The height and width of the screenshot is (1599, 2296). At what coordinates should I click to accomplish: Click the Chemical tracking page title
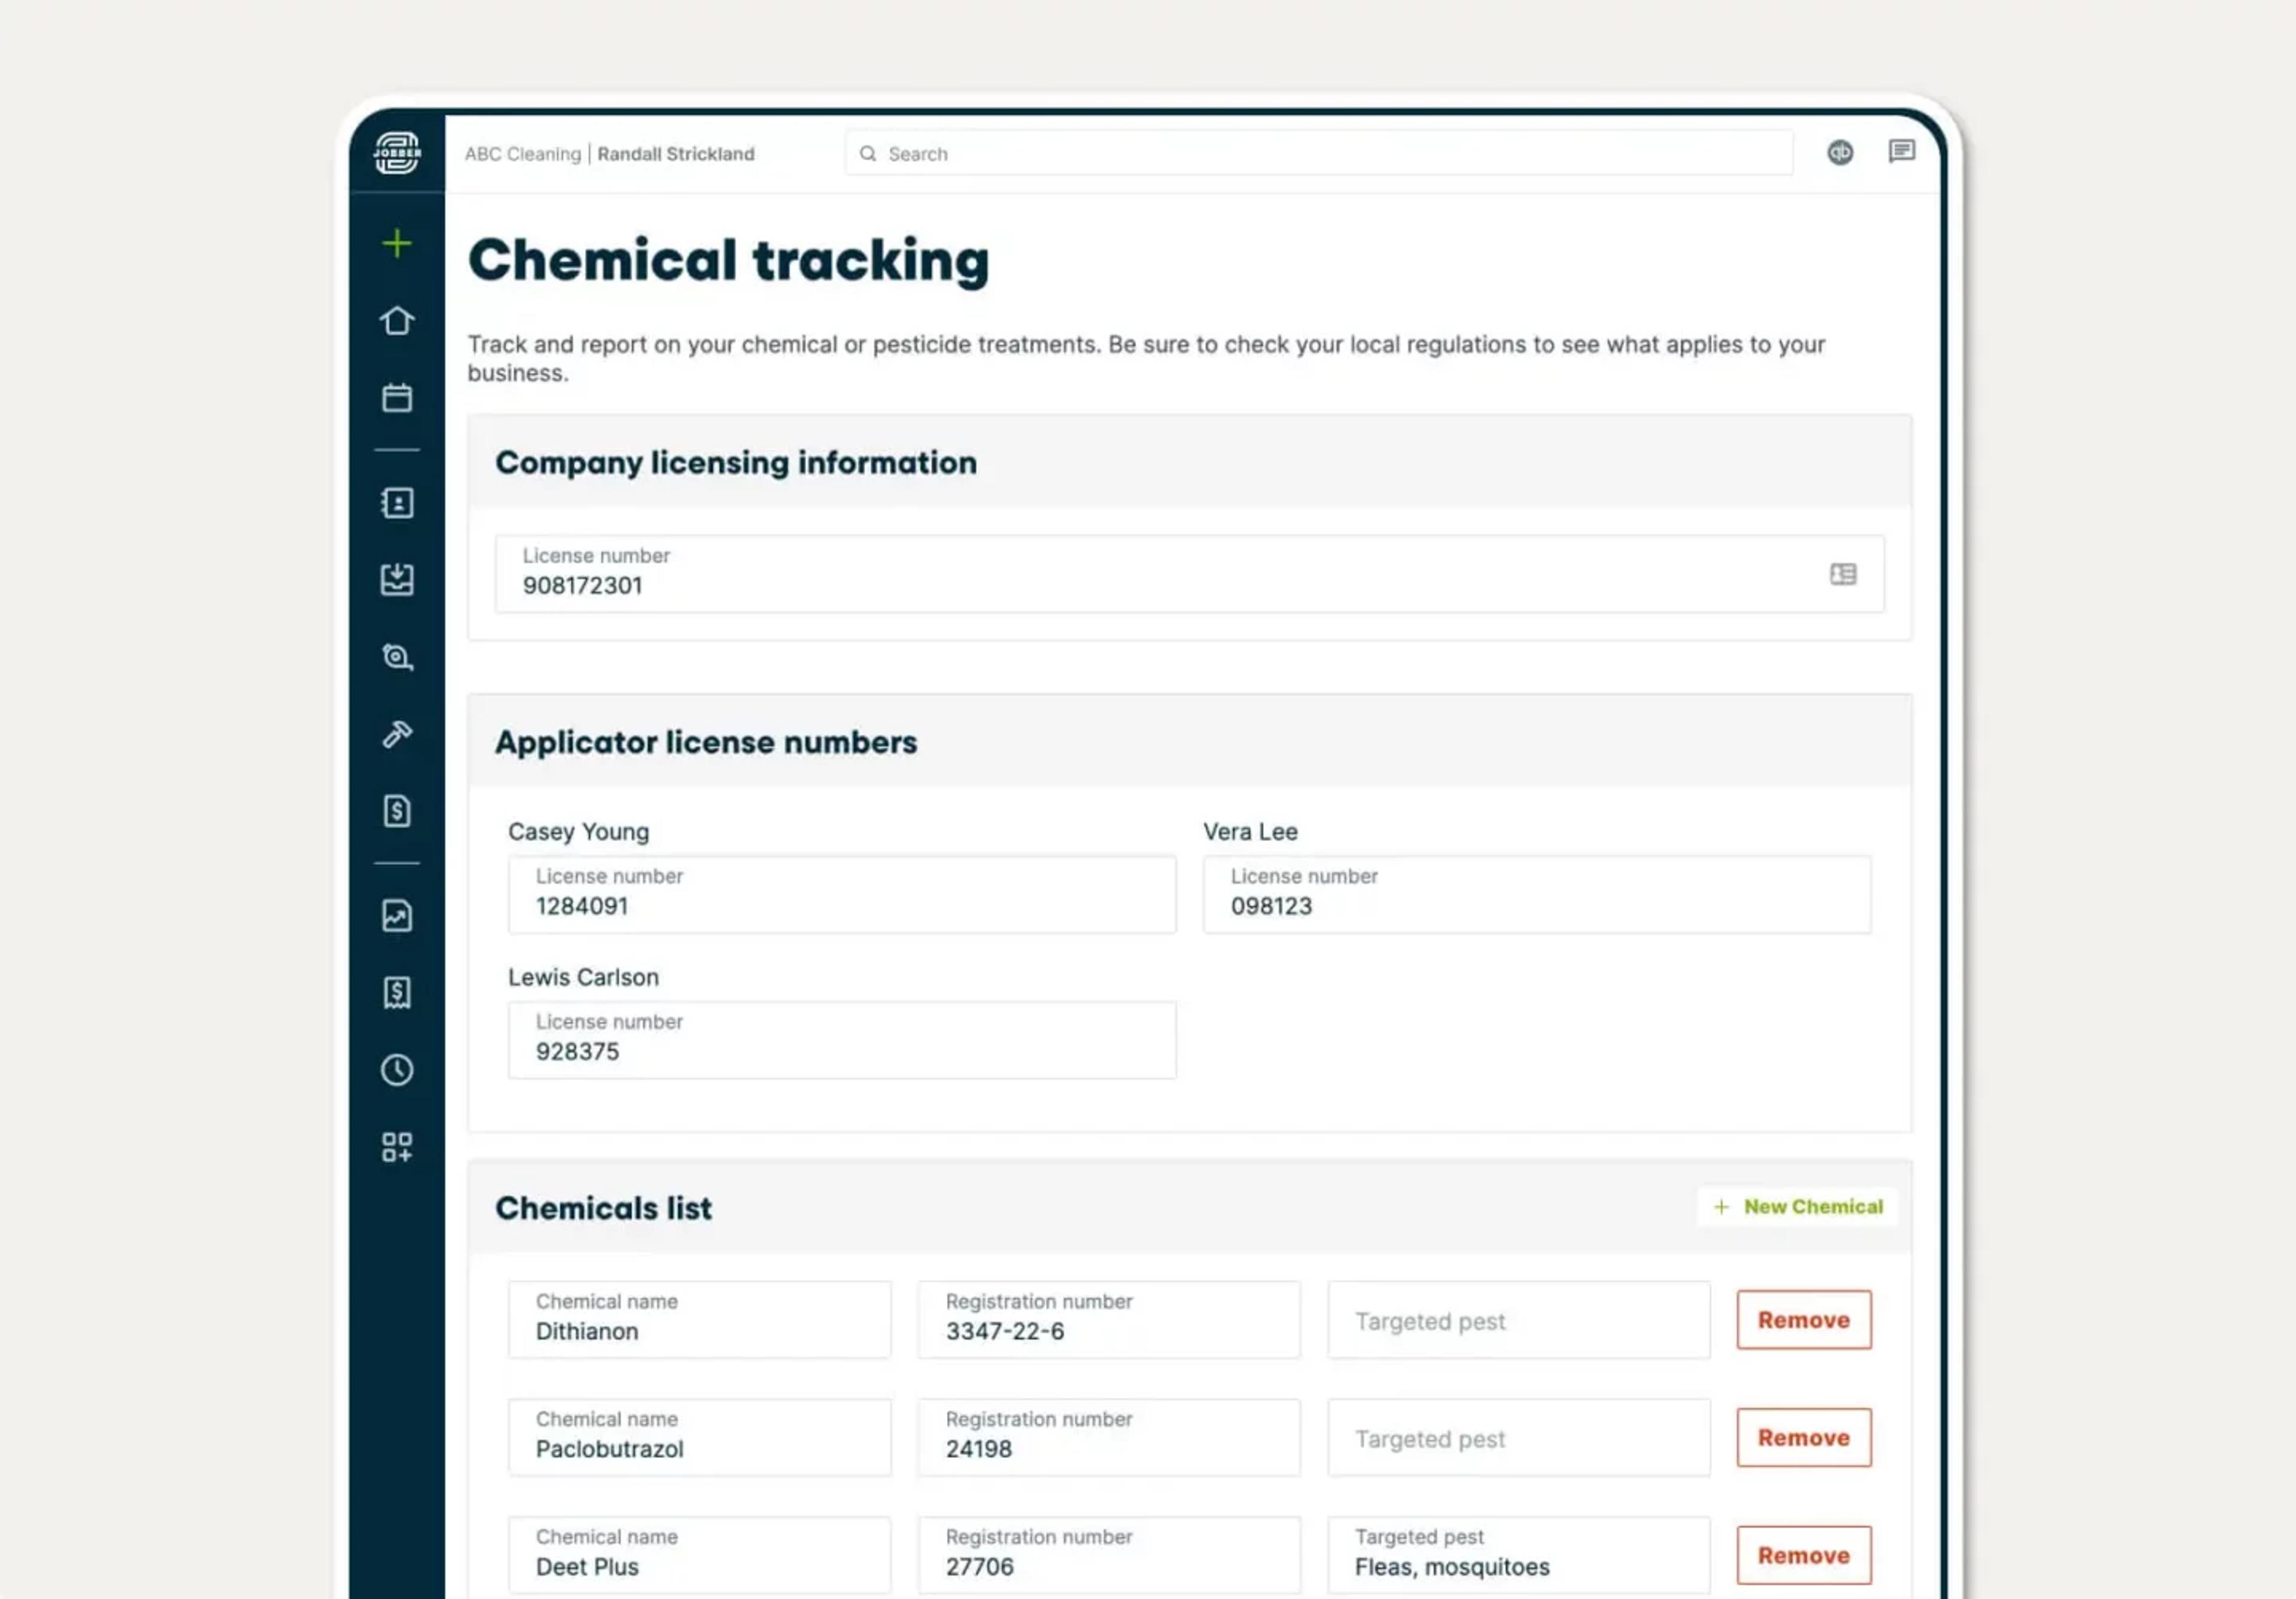(728, 261)
